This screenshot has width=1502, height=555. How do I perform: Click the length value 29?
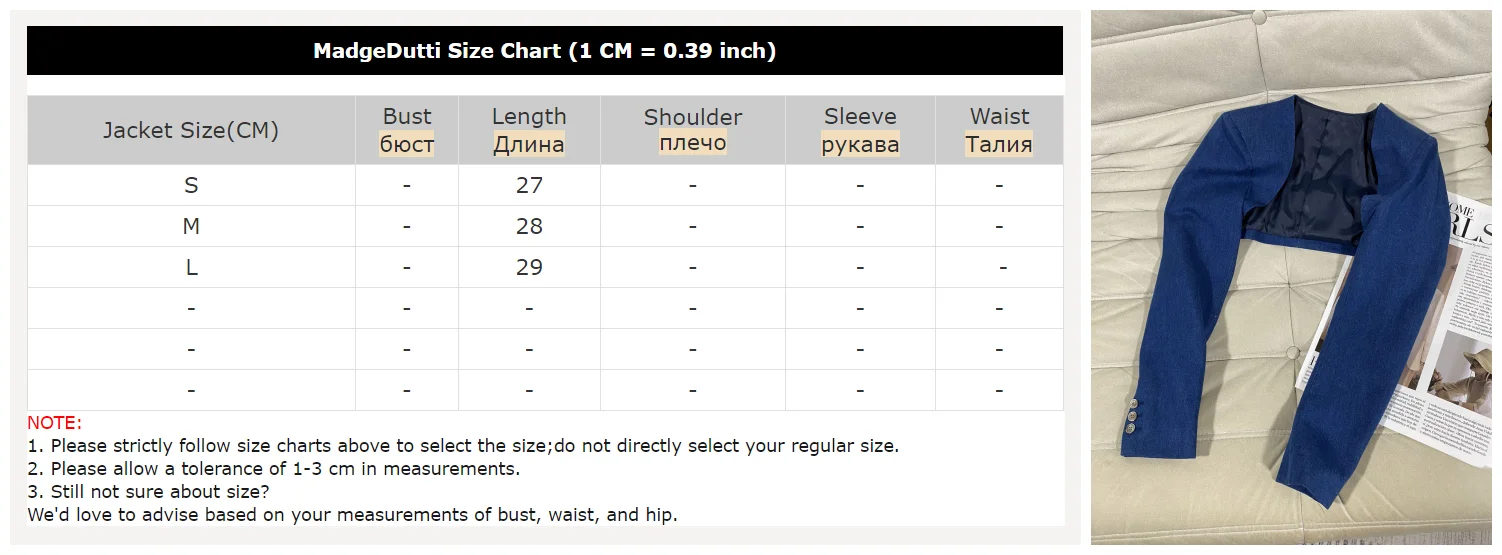[x=529, y=267]
